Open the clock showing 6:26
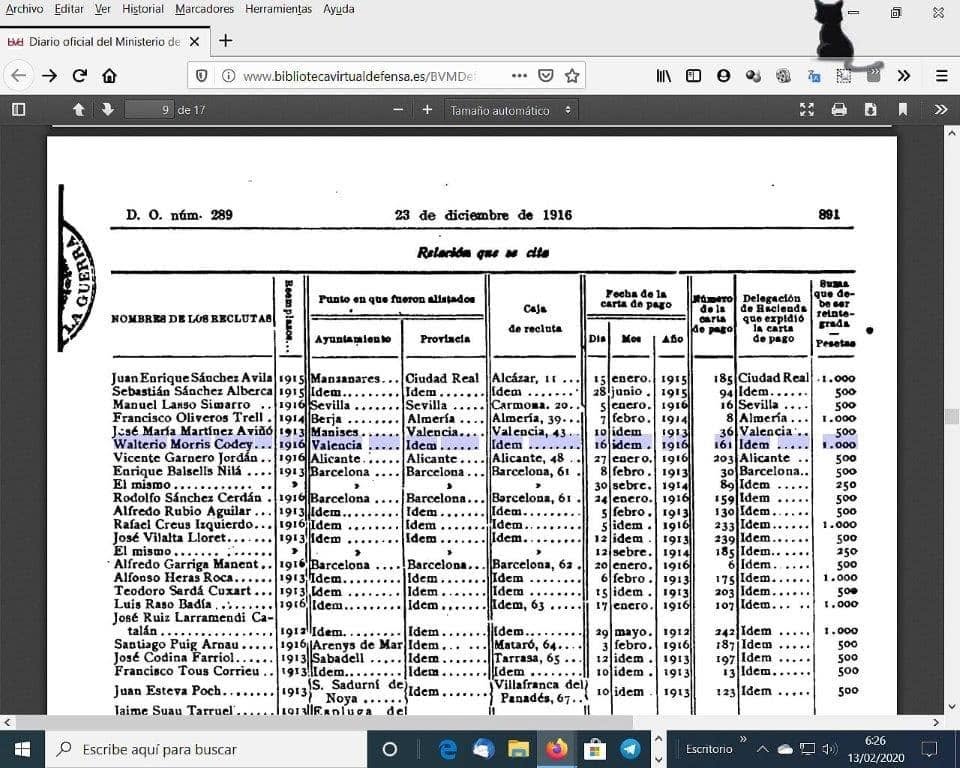 [876, 749]
